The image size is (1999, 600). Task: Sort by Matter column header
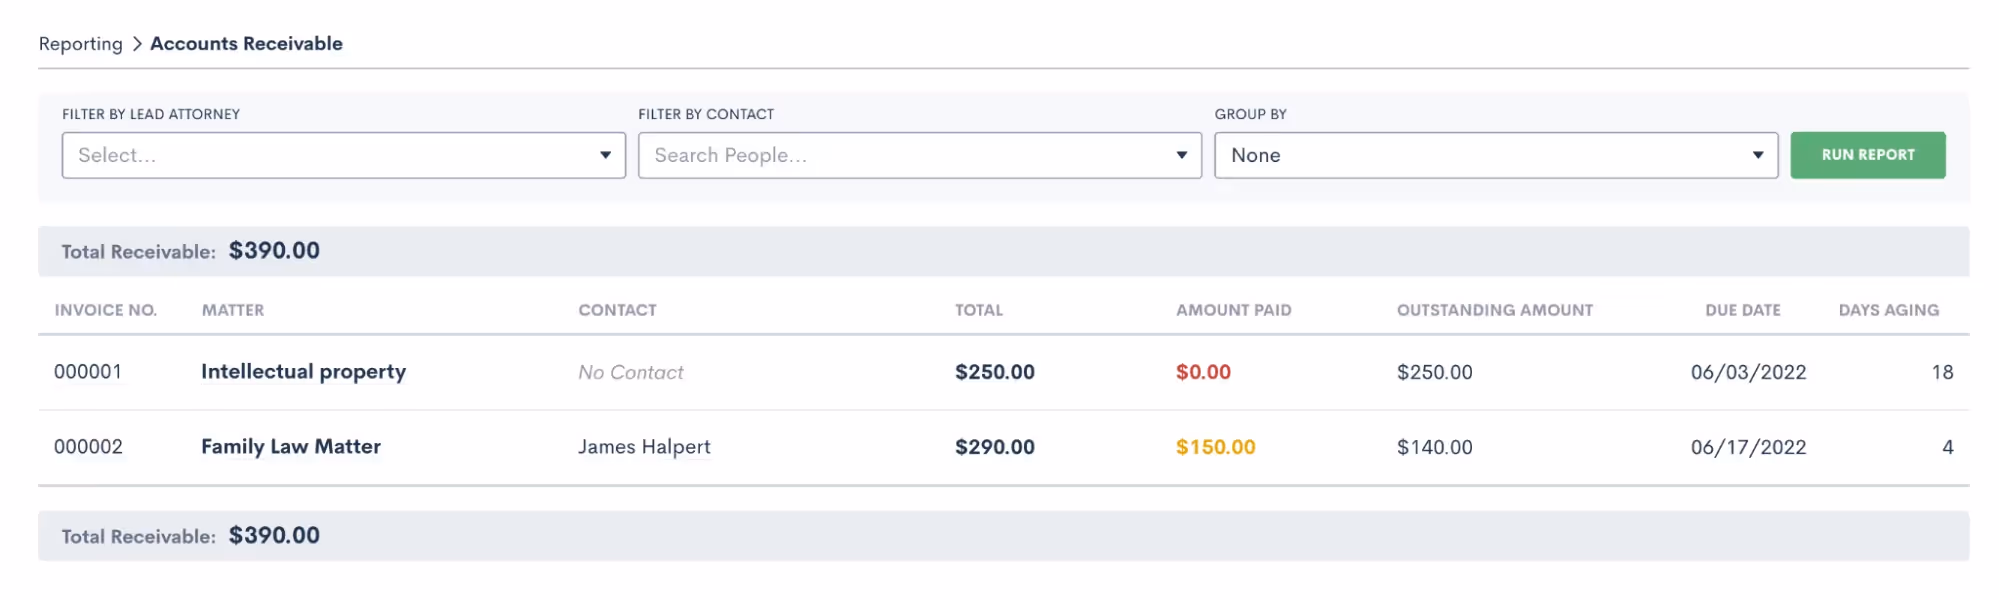pyautogui.click(x=233, y=310)
